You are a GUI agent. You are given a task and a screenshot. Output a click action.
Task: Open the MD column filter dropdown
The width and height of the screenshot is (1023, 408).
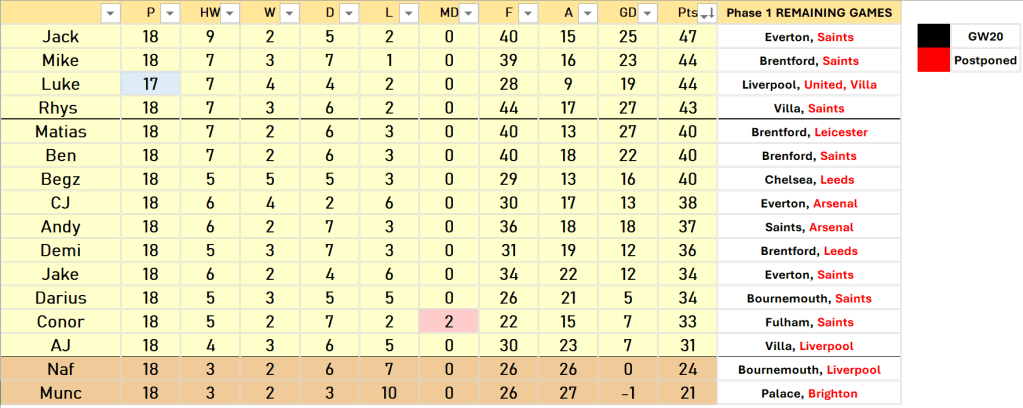[x=469, y=13]
